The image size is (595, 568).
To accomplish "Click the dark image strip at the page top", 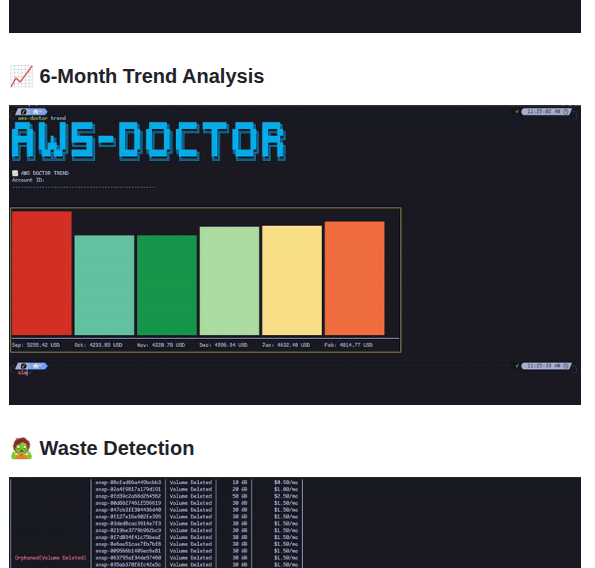I will (295, 16).
